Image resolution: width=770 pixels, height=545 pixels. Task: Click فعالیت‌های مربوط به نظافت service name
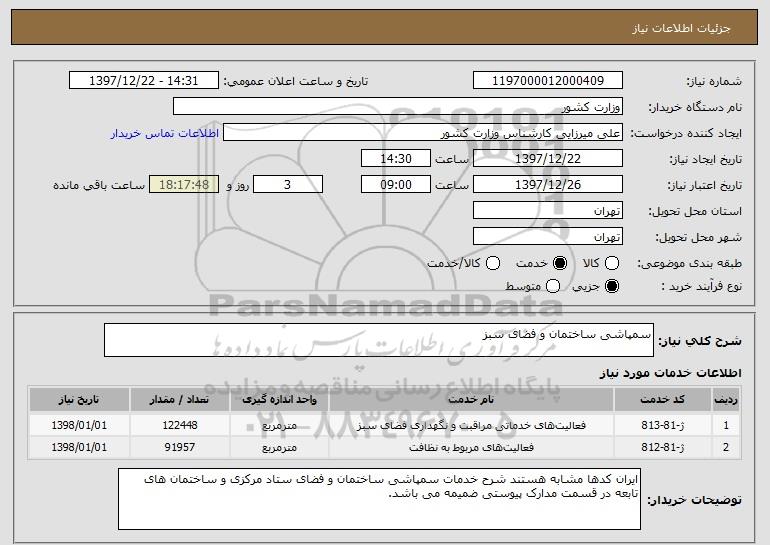(471, 447)
